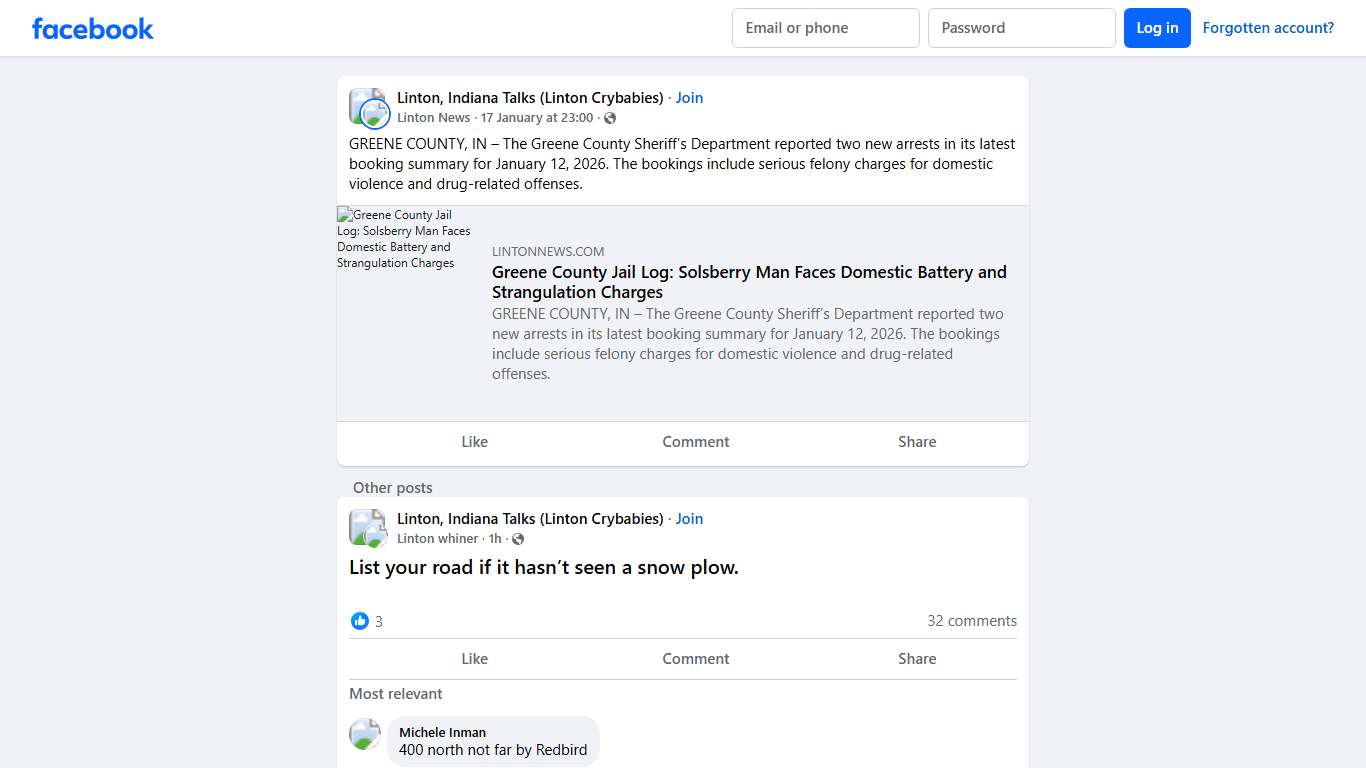The height and width of the screenshot is (768, 1366).
Task: Click the Facebook logo
Action: [x=92, y=28]
